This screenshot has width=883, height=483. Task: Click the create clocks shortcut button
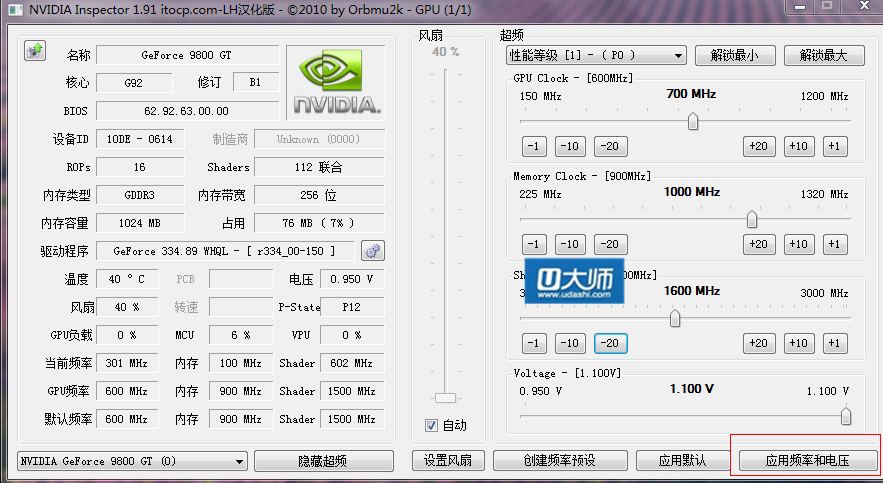click(560, 460)
